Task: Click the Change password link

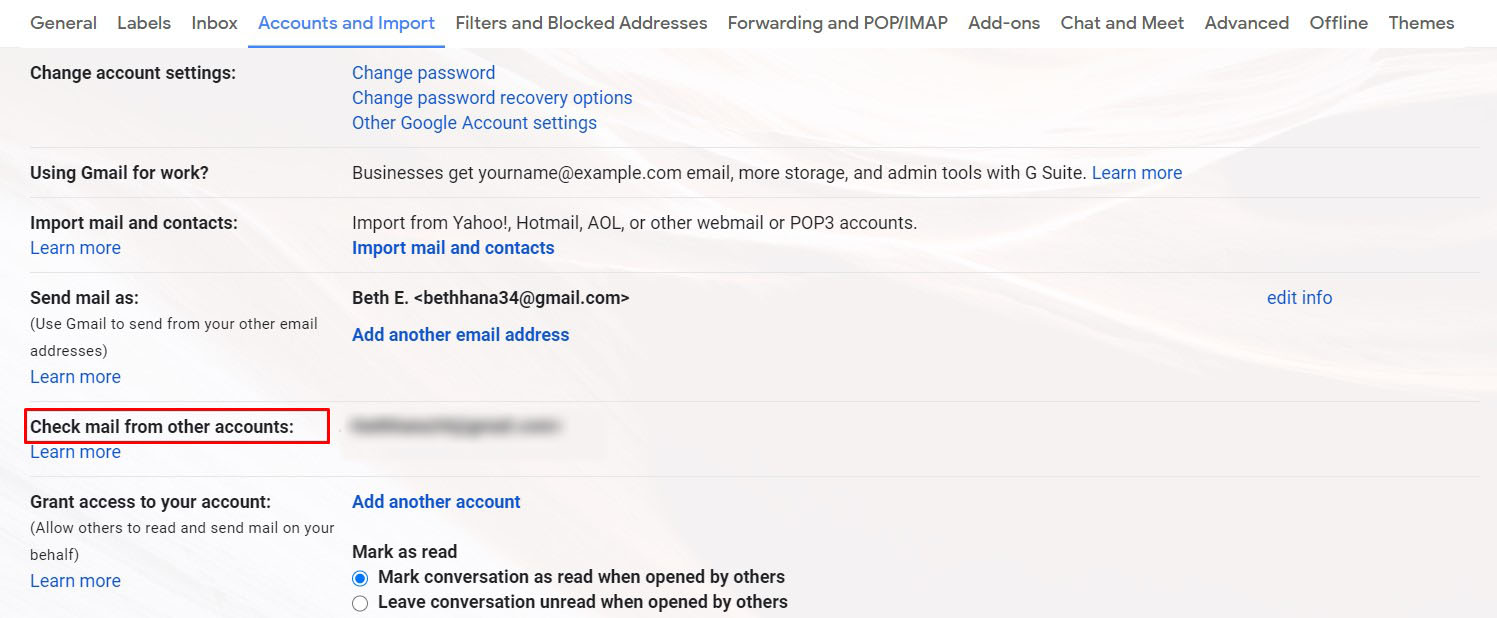Action: coord(423,73)
